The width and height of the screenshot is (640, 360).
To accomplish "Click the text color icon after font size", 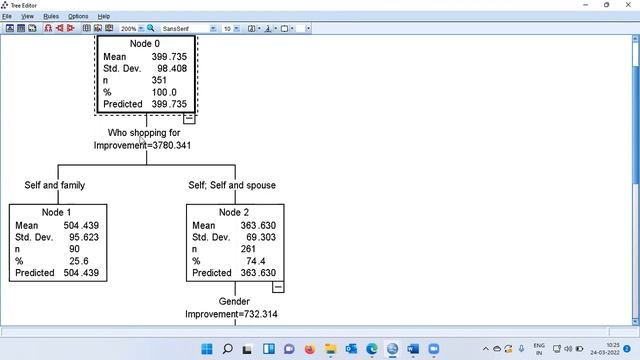I will point(251,29).
